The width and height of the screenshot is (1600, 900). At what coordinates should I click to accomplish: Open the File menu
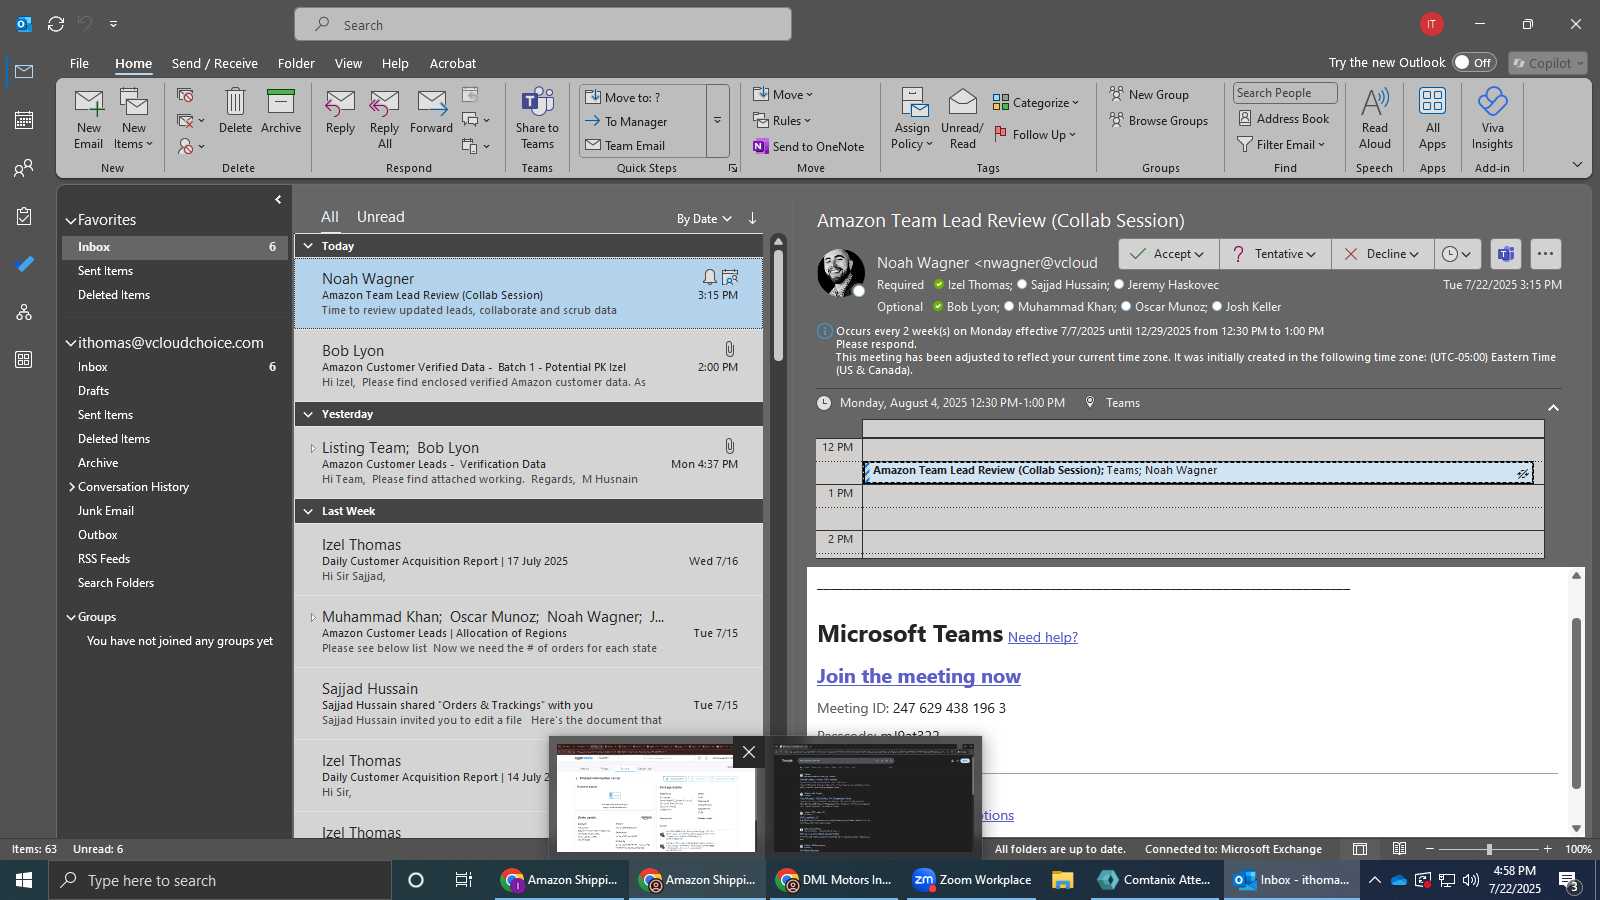pos(79,63)
